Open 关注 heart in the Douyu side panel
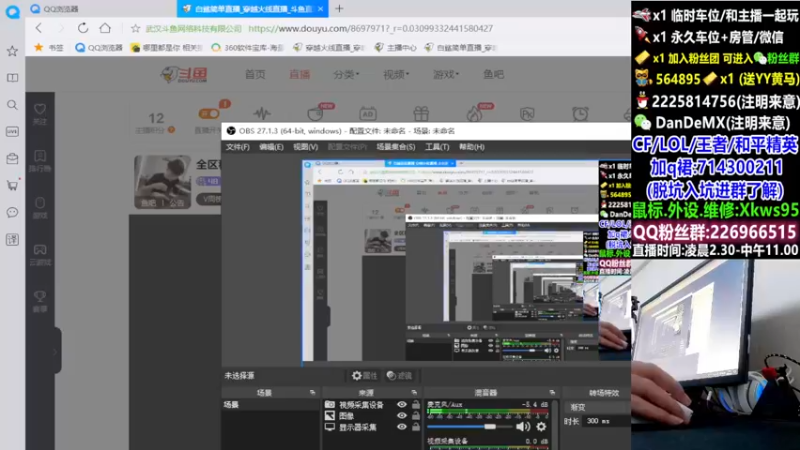Screen dimensions: 800x450 40,113
